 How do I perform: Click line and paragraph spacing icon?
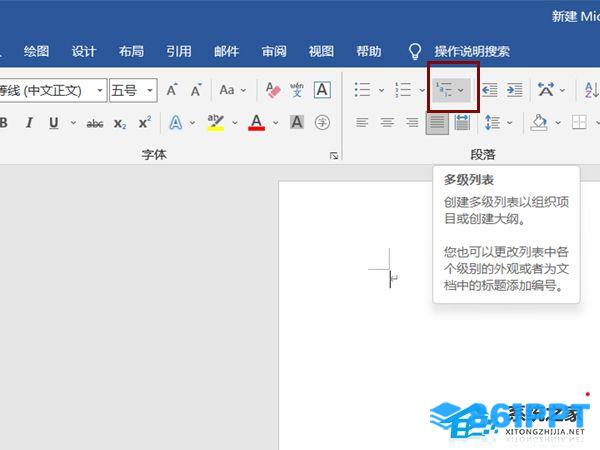pyautogui.click(x=492, y=123)
